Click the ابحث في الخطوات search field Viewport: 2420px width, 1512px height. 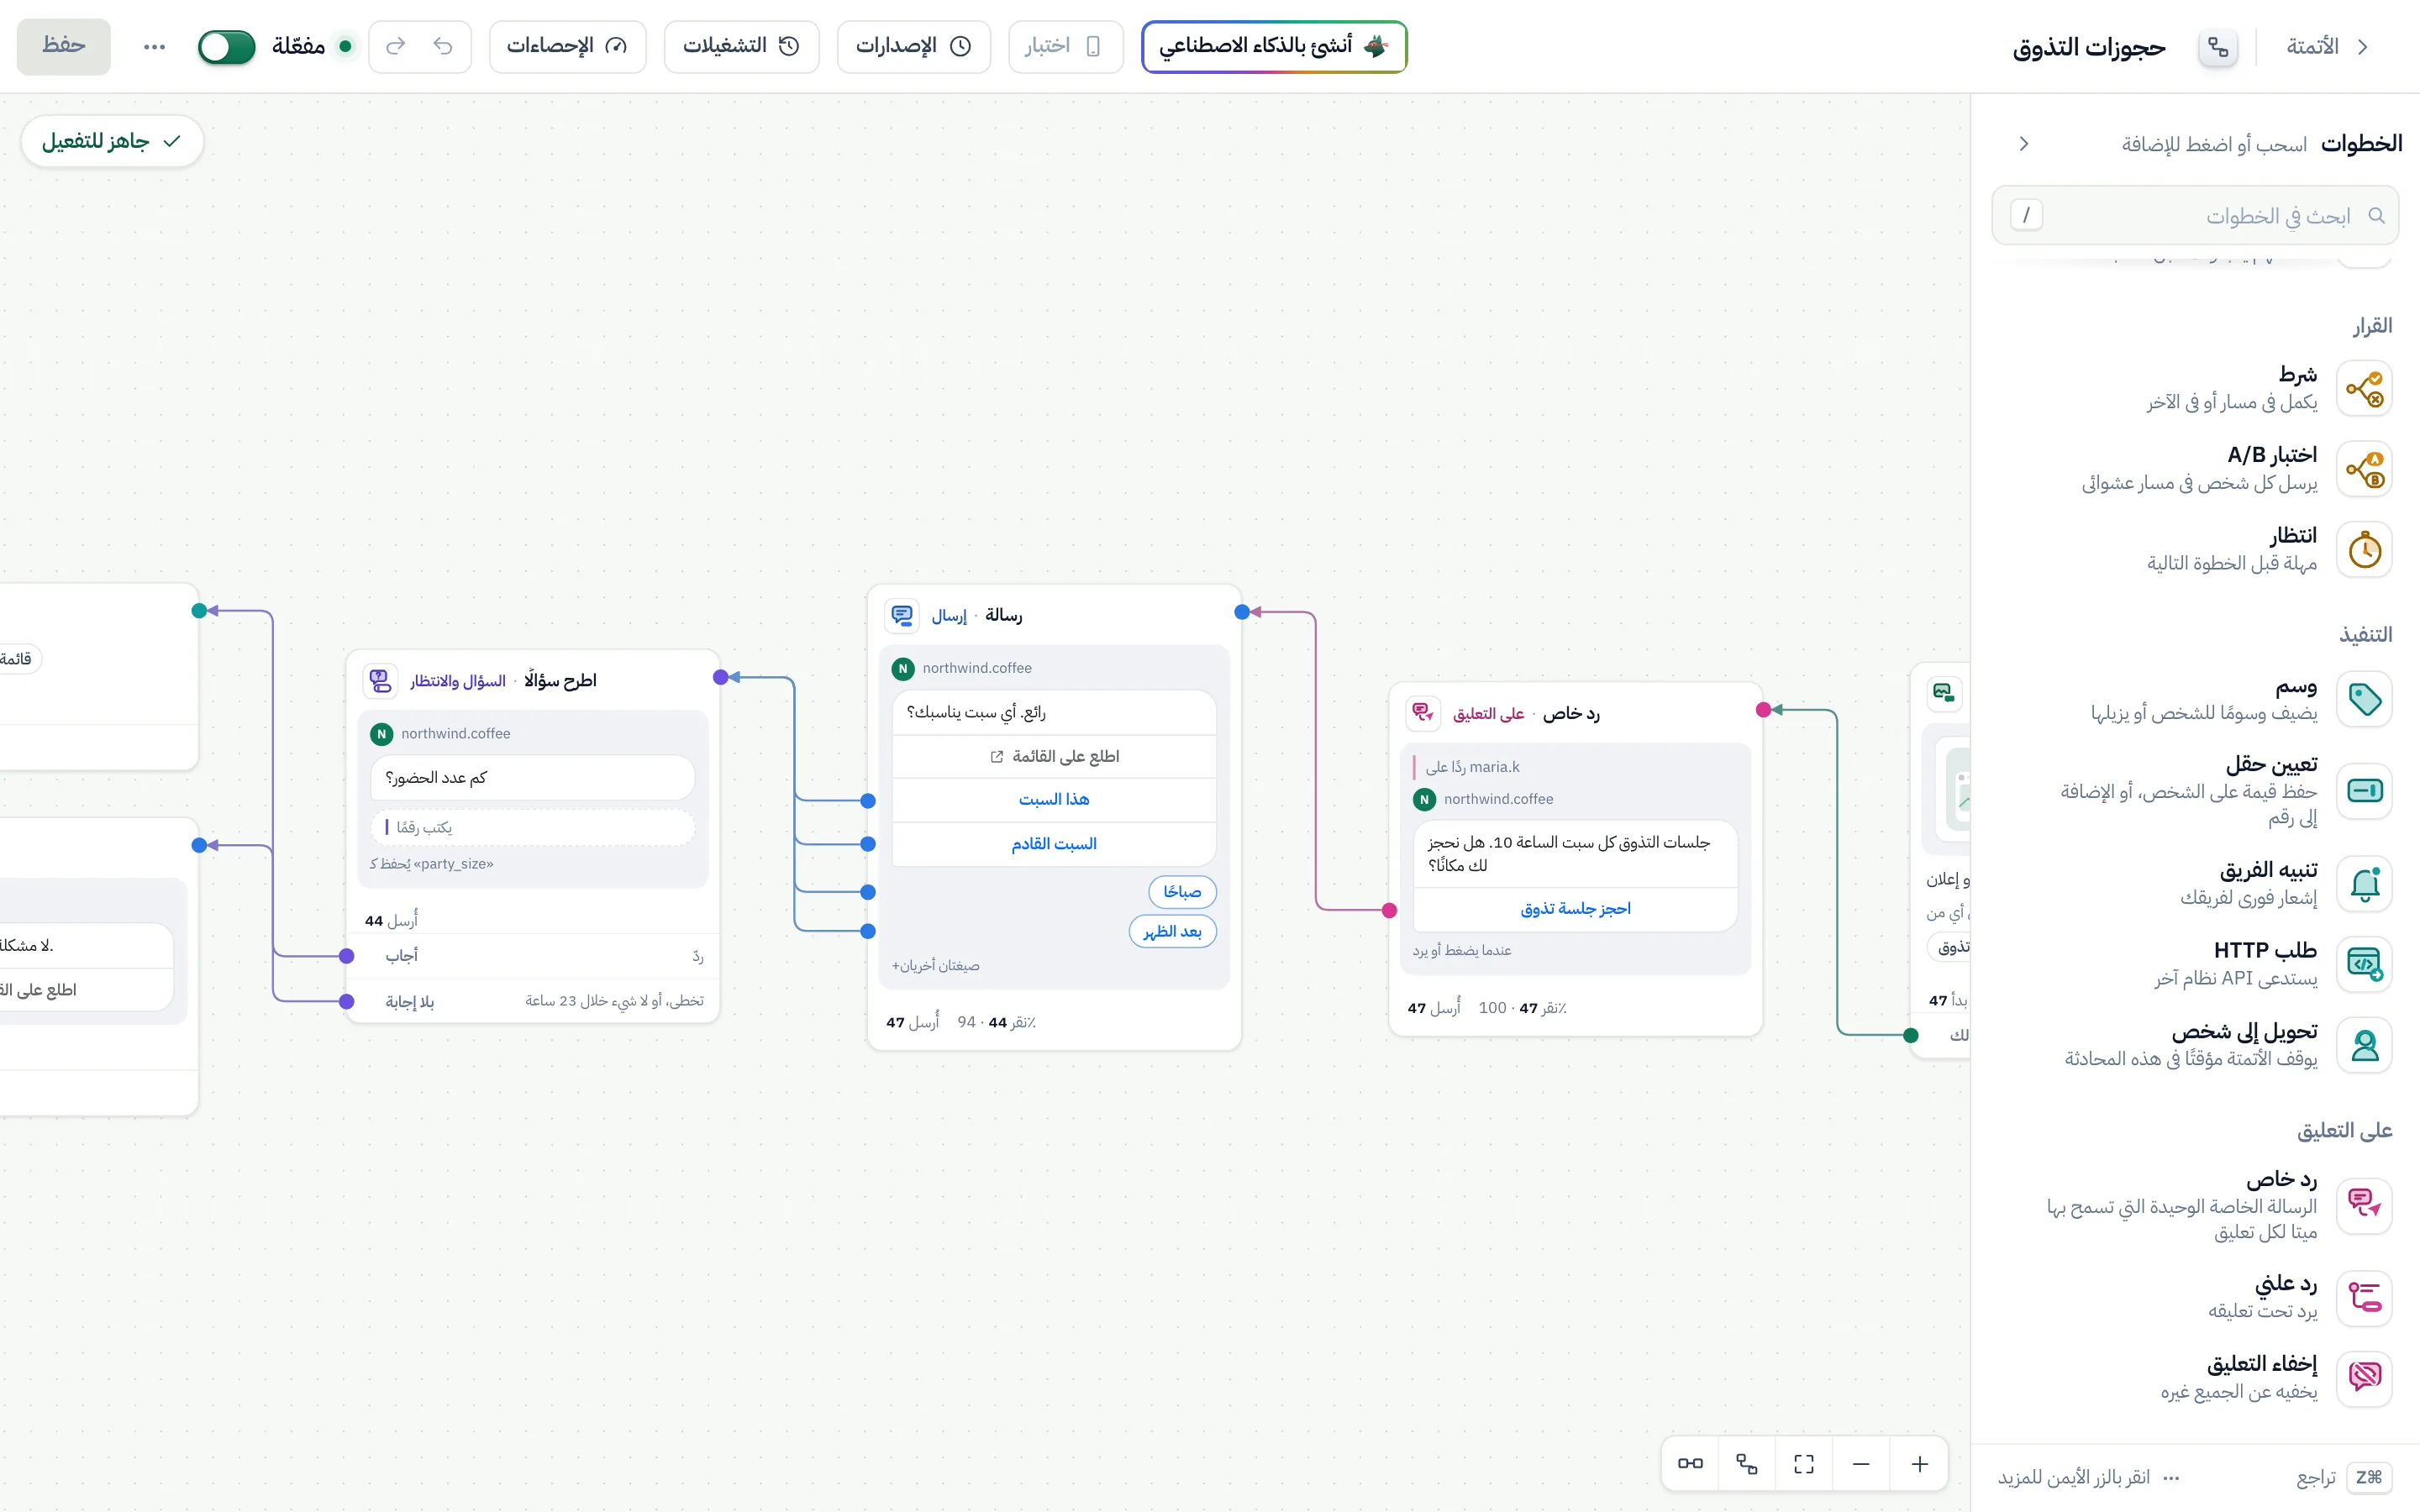pyautogui.click(x=2195, y=215)
